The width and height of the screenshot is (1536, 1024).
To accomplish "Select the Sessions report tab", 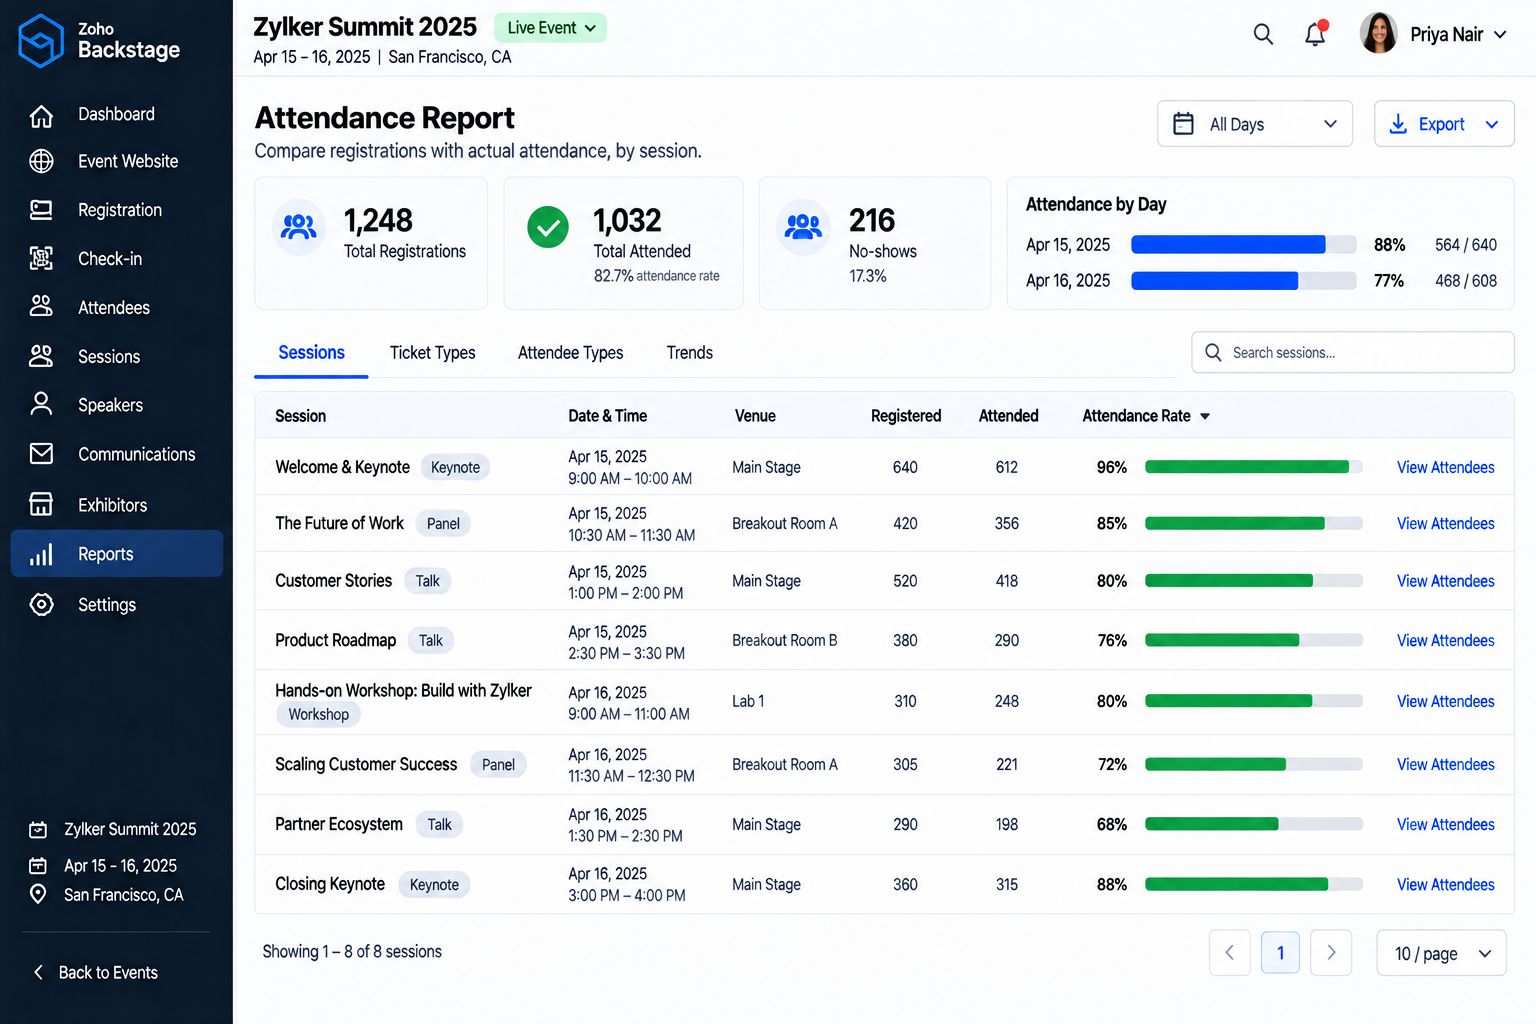I will pos(311,353).
